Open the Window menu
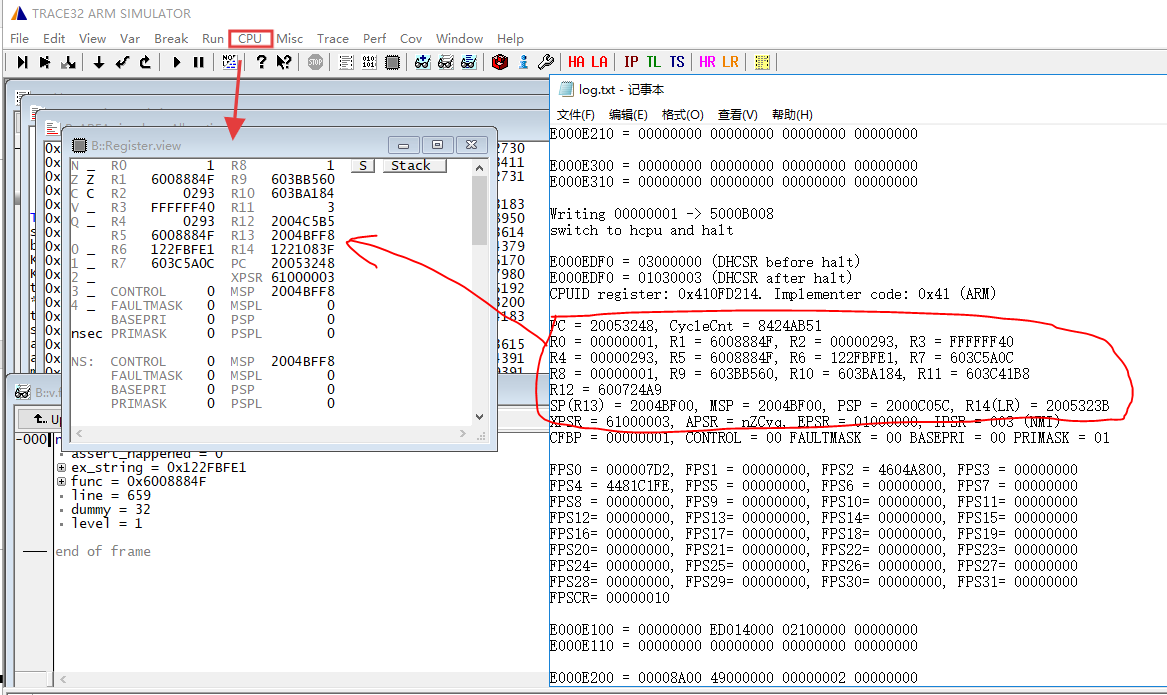 459,39
